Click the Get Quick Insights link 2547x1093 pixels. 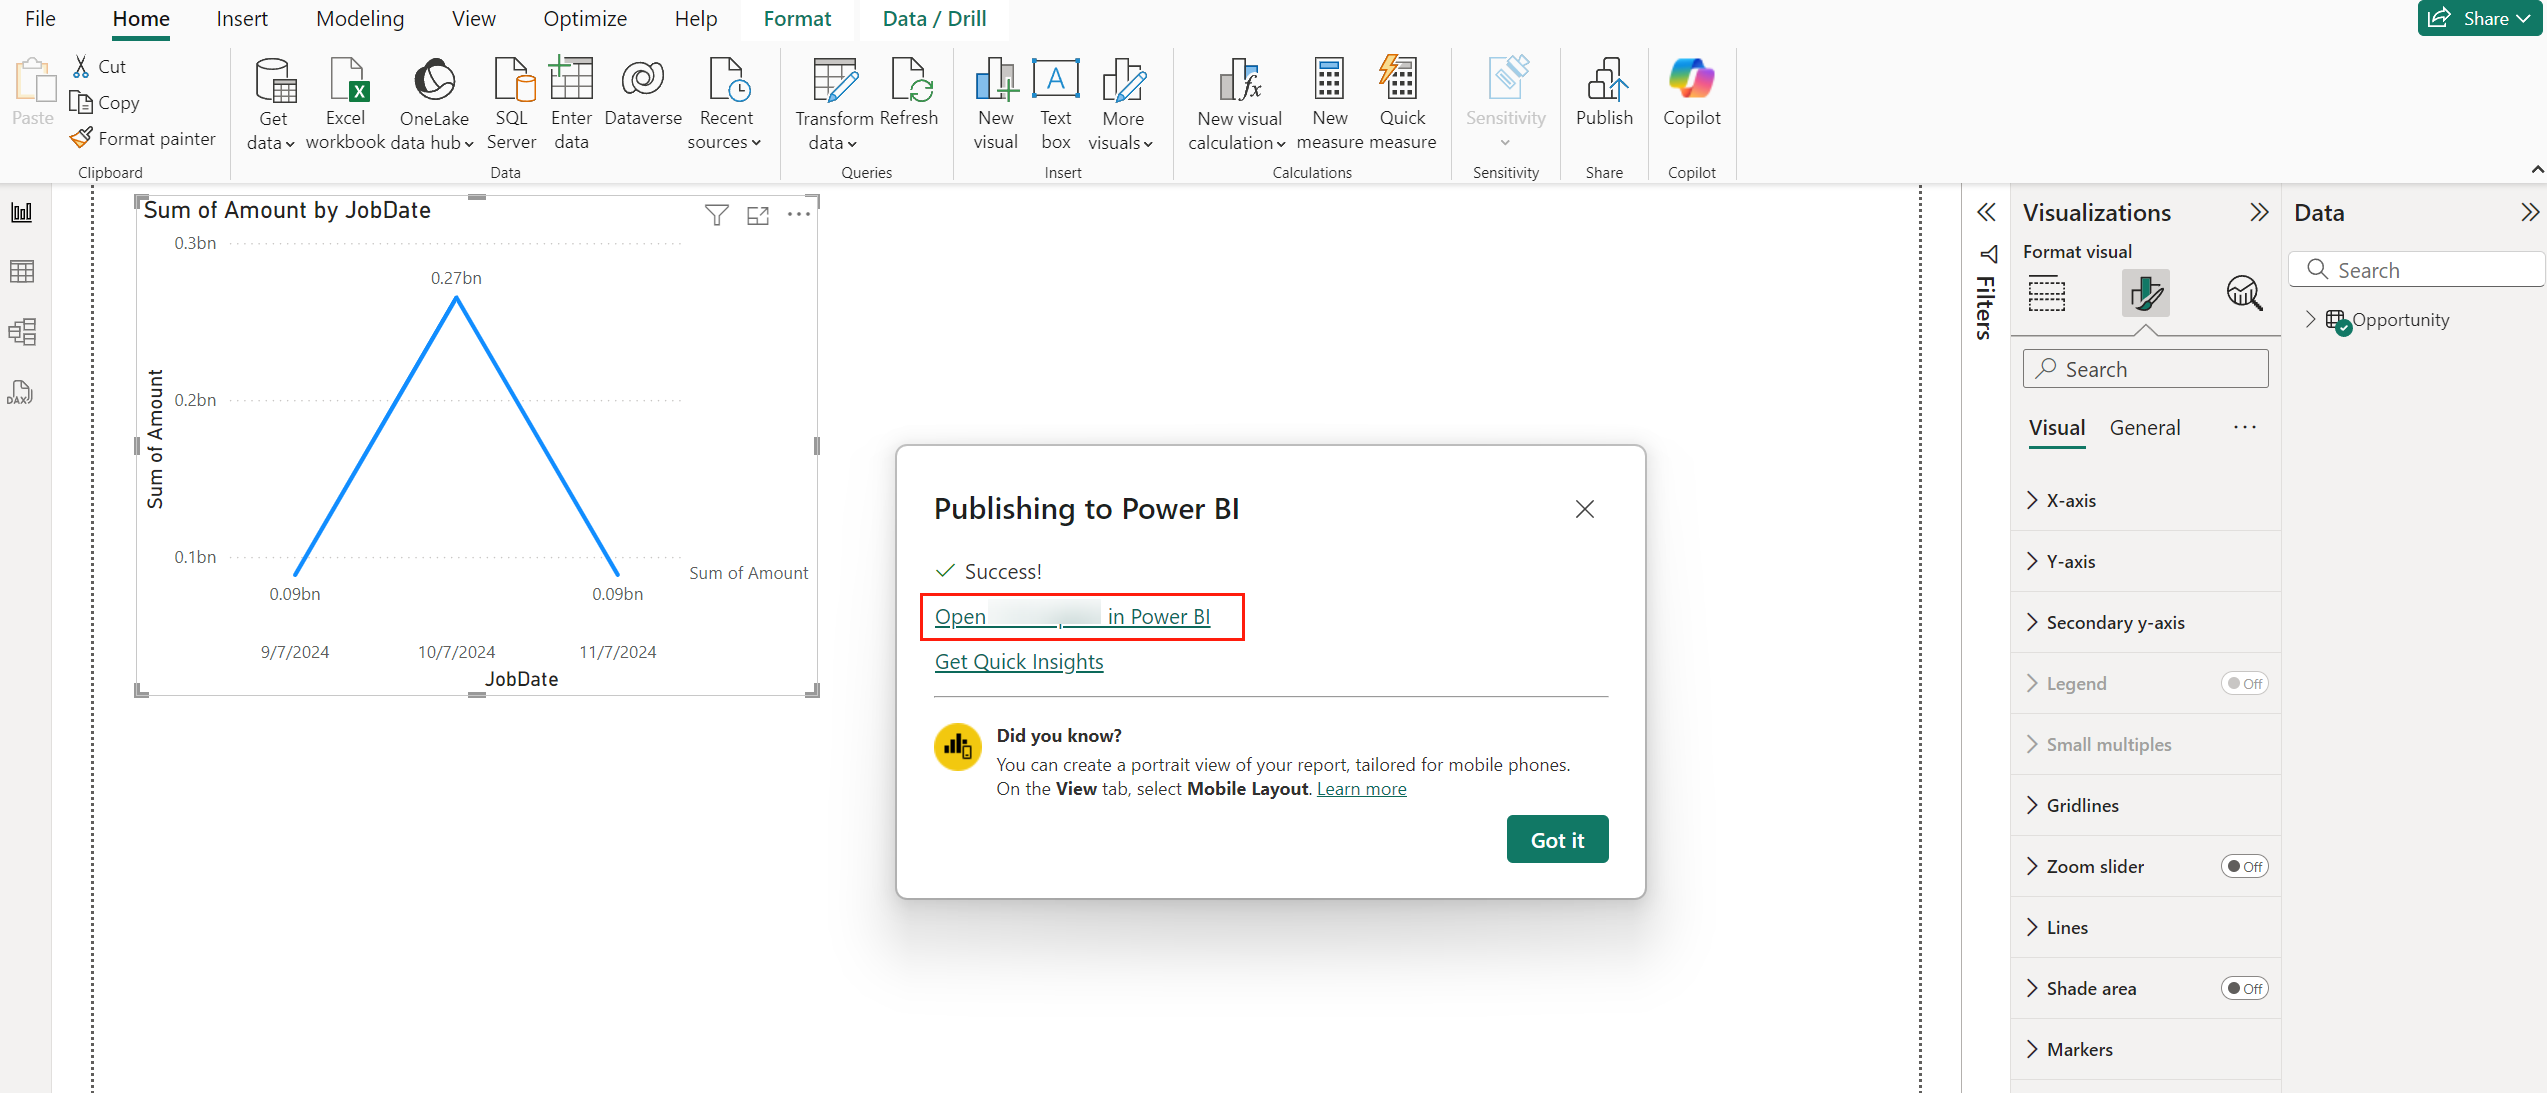(x=1019, y=661)
